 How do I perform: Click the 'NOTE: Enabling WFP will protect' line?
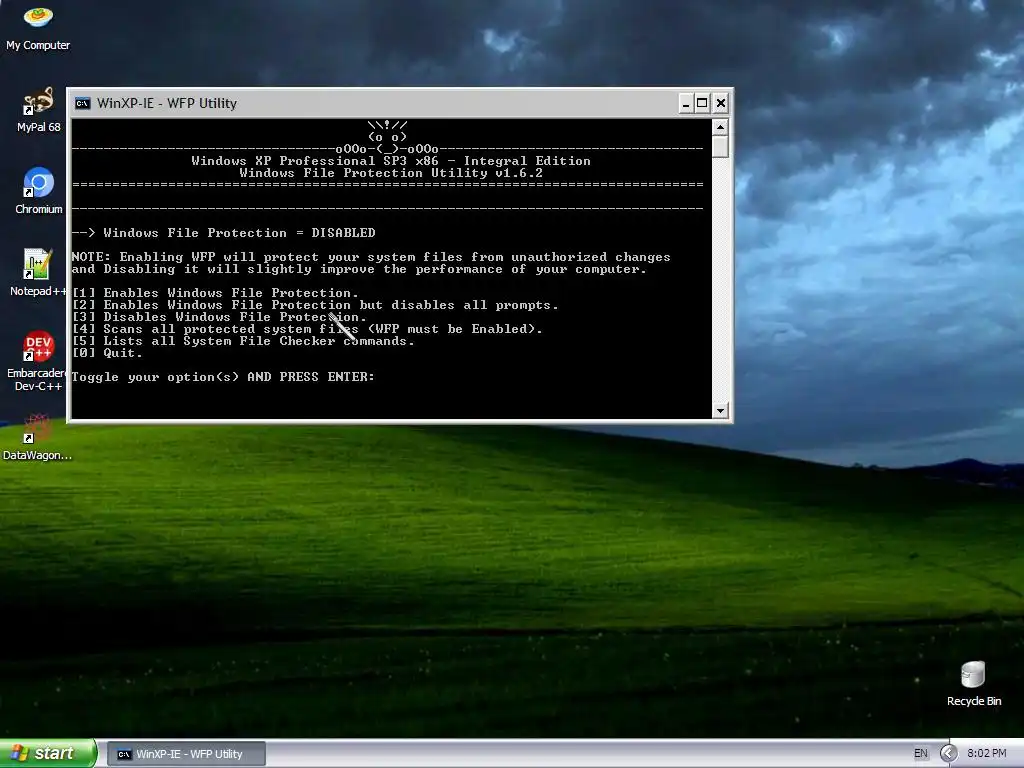click(371, 257)
